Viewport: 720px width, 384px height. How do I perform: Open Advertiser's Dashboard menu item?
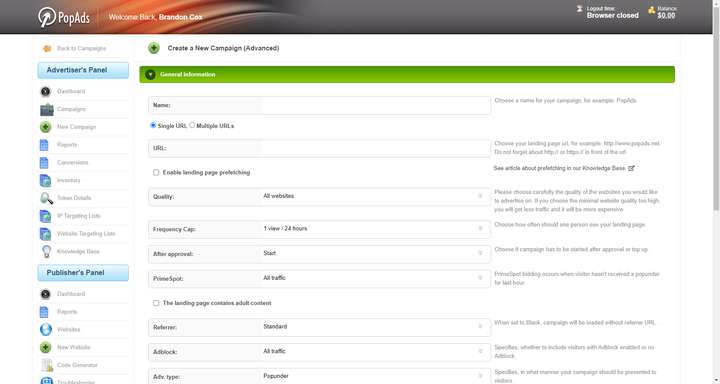tap(71, 91)
